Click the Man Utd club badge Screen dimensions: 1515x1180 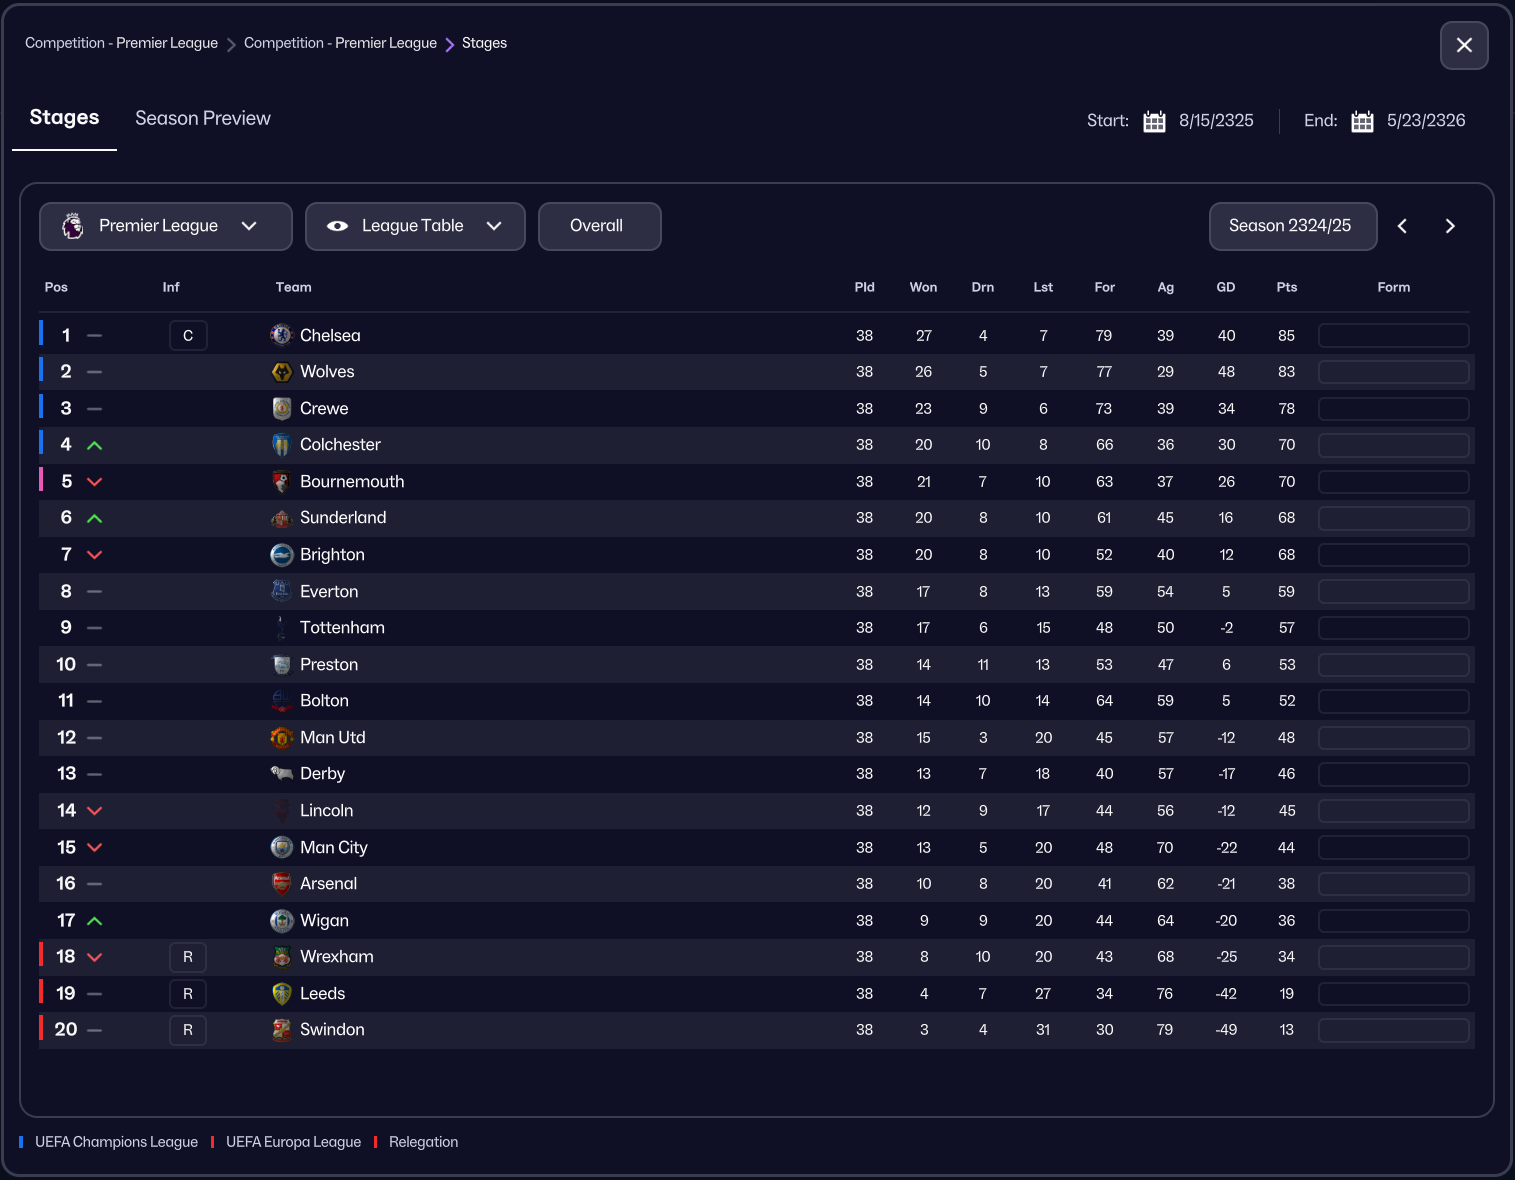pyautogui.click(x=282, y=738)
